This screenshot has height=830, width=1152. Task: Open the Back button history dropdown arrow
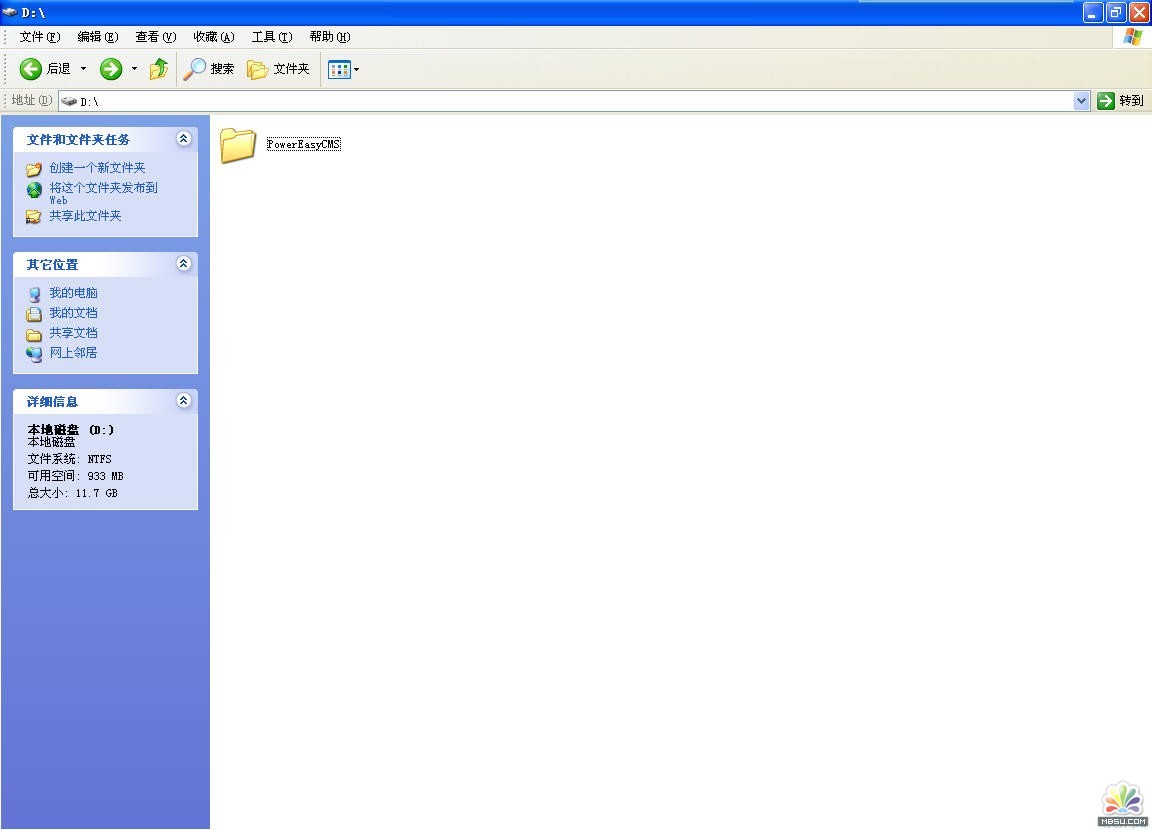(84, 69)
